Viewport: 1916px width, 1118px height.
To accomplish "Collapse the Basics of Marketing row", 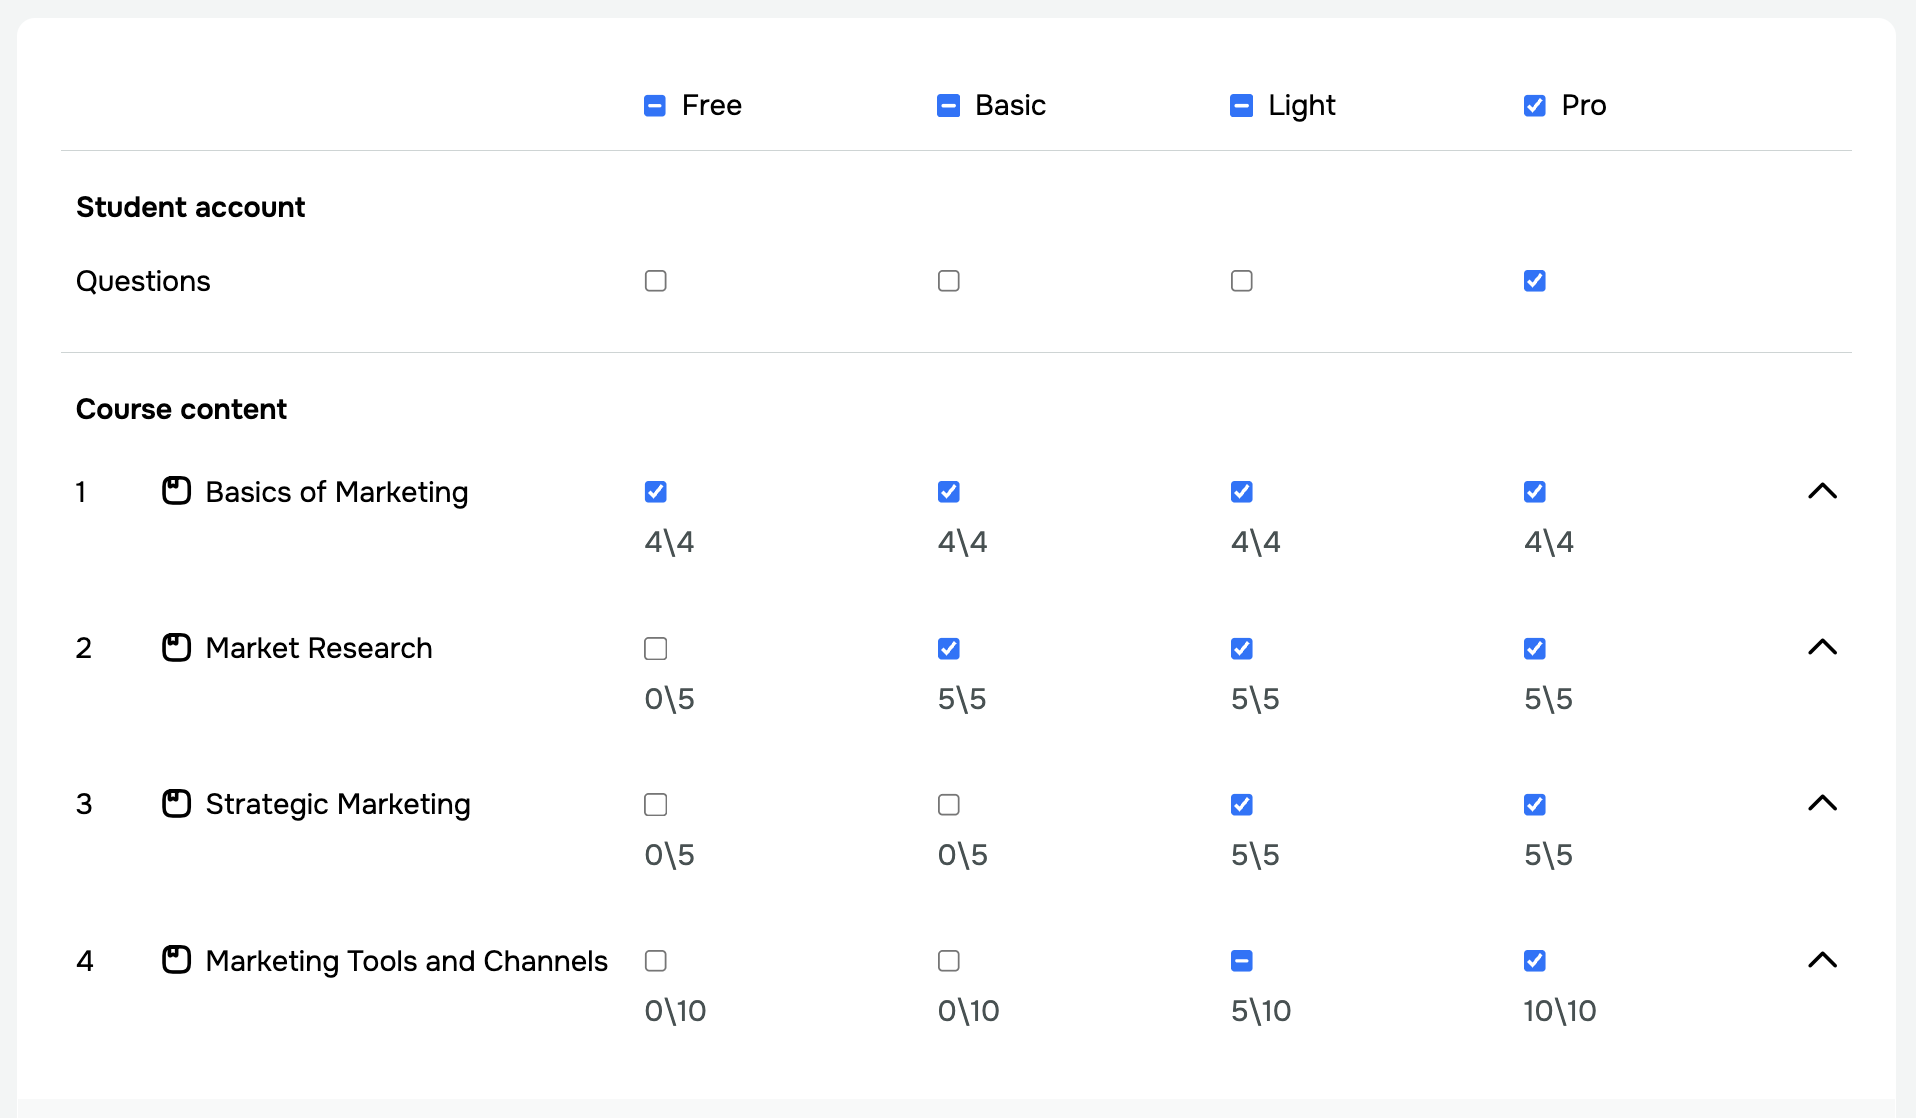I will pyautogui.click(x=1823, y=491).
